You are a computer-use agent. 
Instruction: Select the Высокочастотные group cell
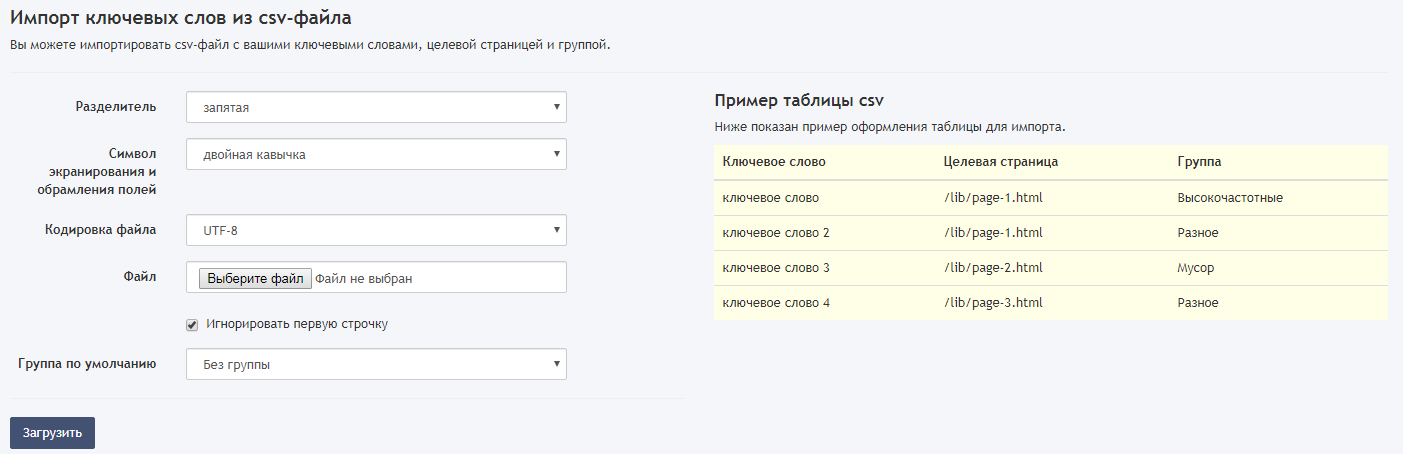pyautogui.click(x=1230, y=198)
